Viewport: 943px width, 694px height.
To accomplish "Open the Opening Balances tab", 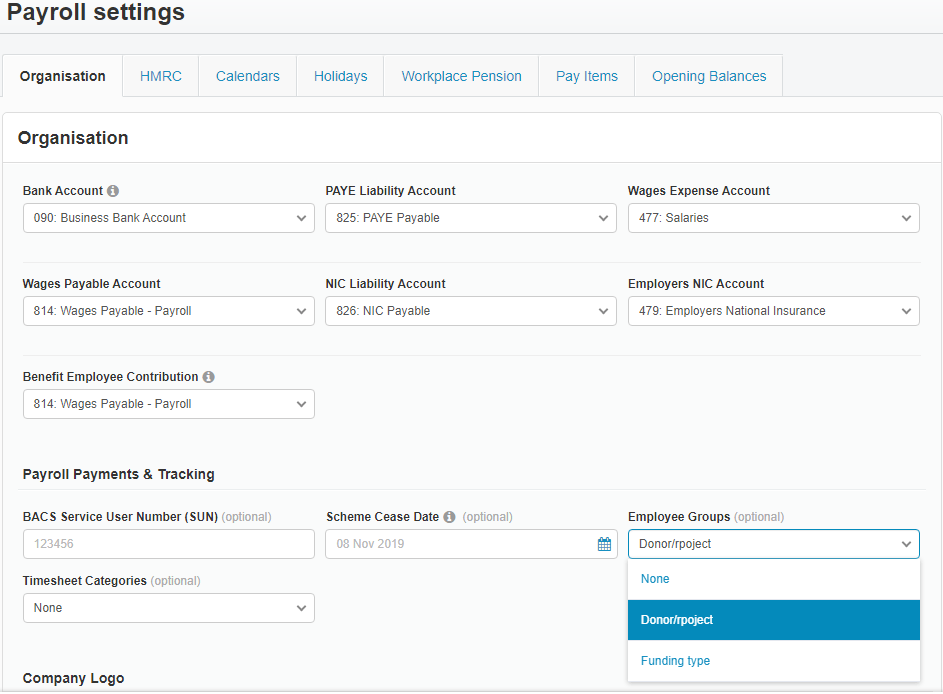I will point(709,76).
